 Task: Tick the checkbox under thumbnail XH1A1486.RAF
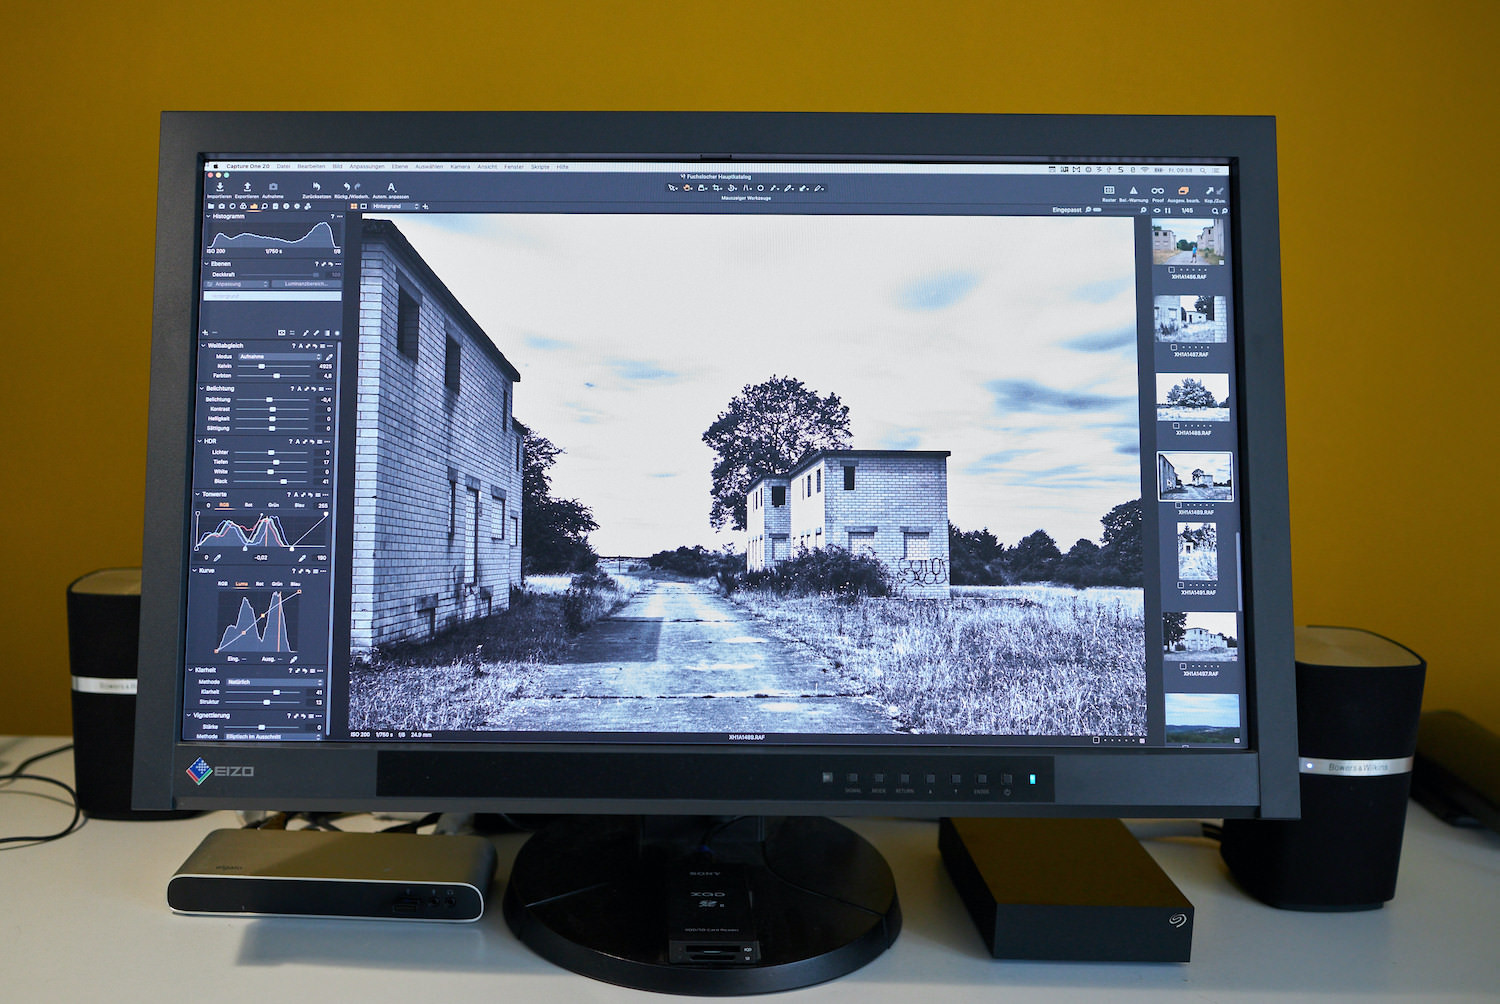[x=1171, y=269]
